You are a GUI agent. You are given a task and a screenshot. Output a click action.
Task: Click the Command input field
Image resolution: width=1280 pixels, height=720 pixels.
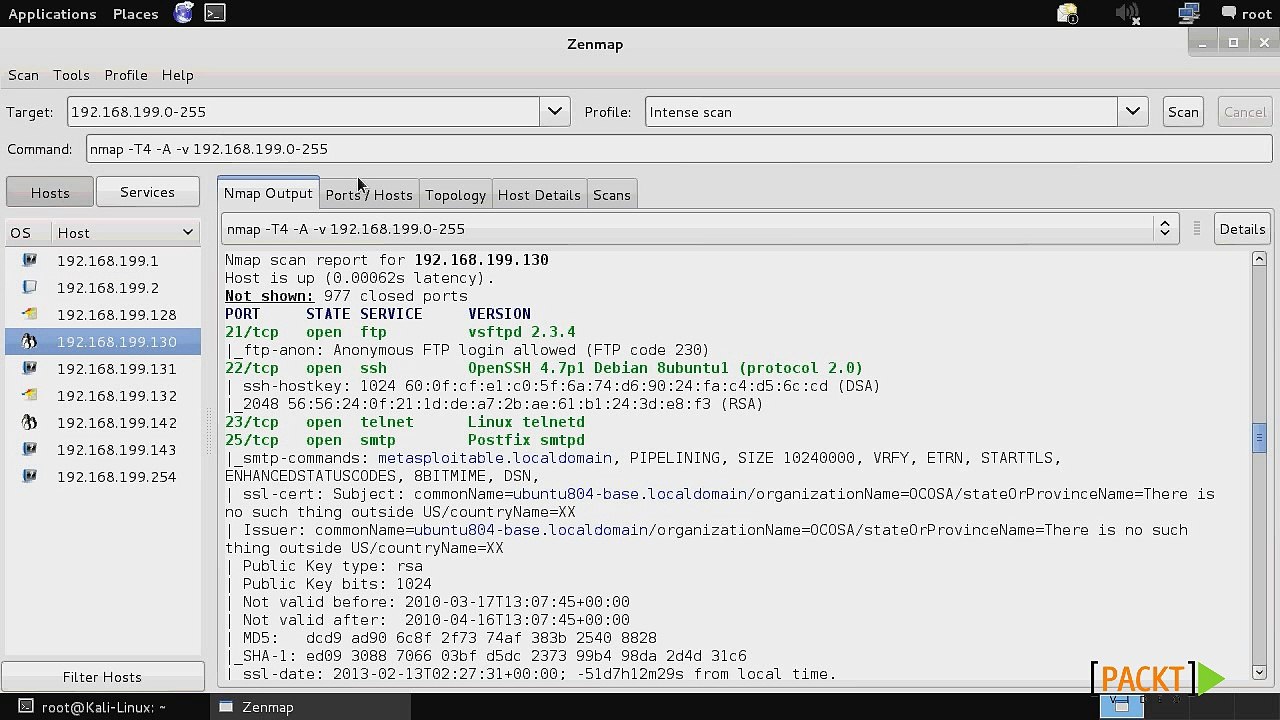(x=679, y=149)
